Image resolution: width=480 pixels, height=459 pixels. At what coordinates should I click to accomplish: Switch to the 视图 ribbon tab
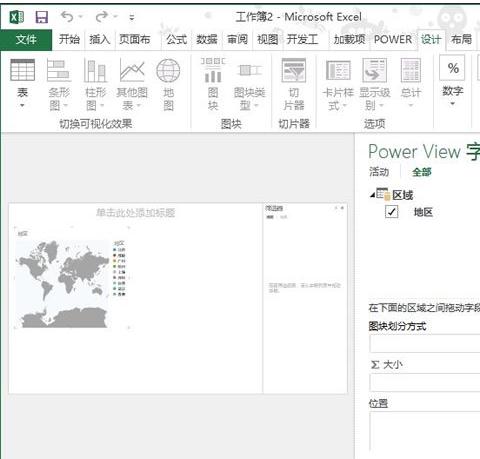pyautogui.click(x=268, y=40)
